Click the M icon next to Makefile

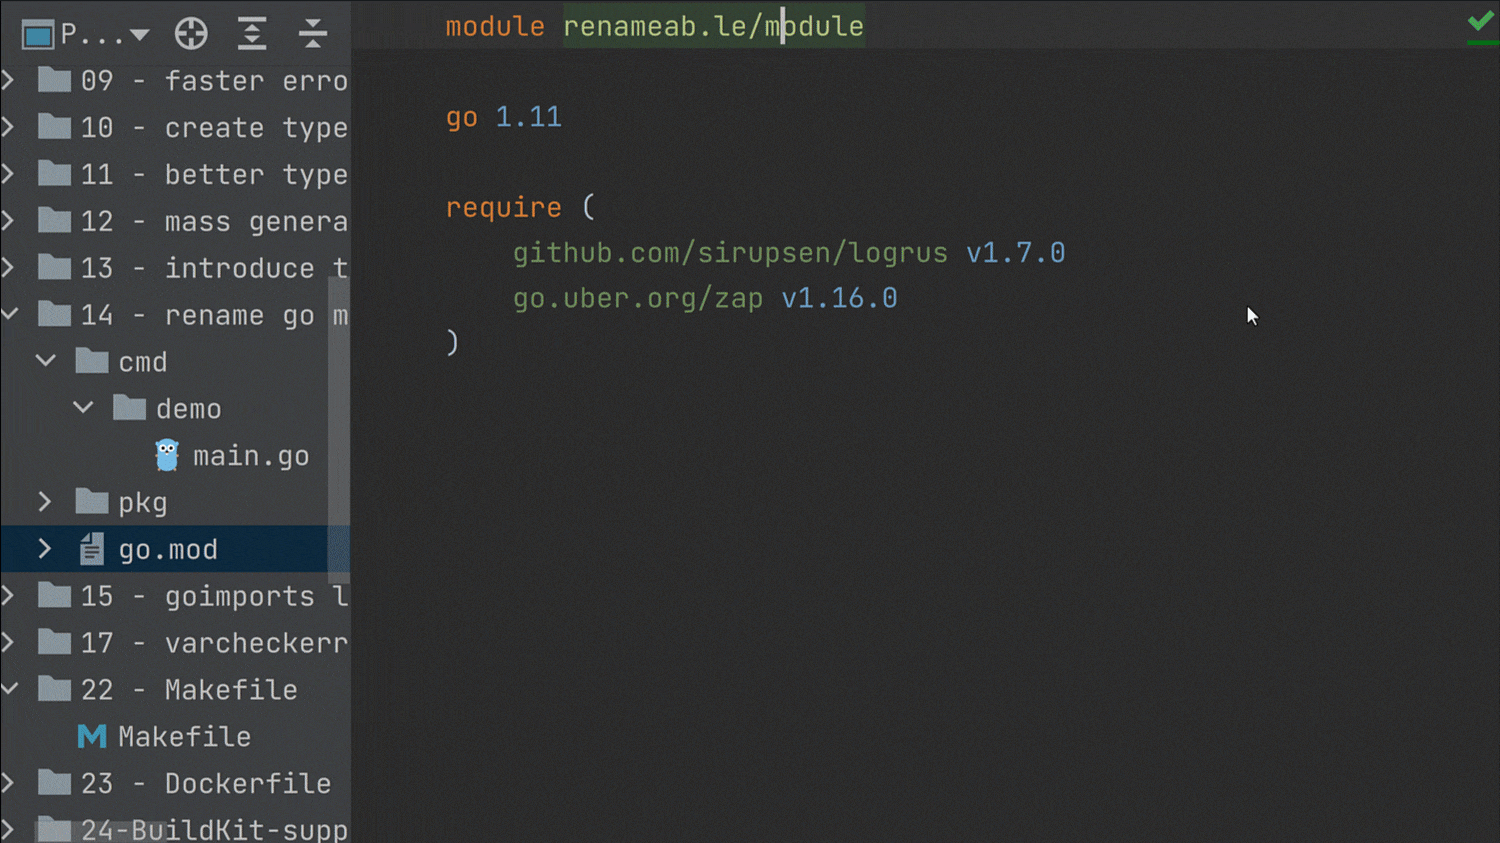point(91,736)
